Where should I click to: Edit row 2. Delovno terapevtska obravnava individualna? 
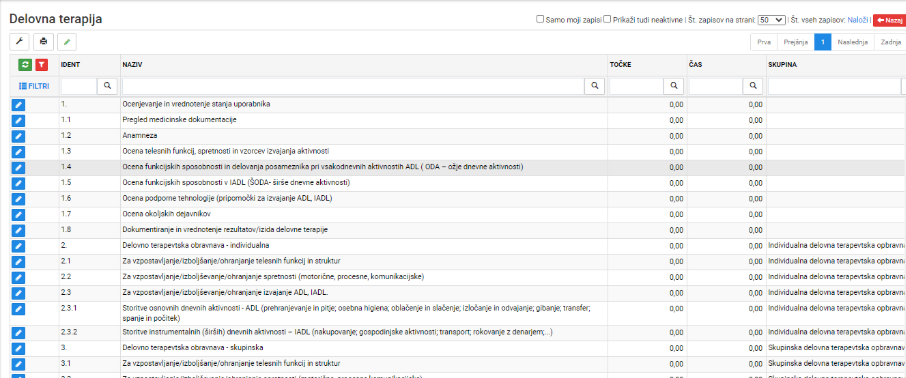tap(18, 246)
